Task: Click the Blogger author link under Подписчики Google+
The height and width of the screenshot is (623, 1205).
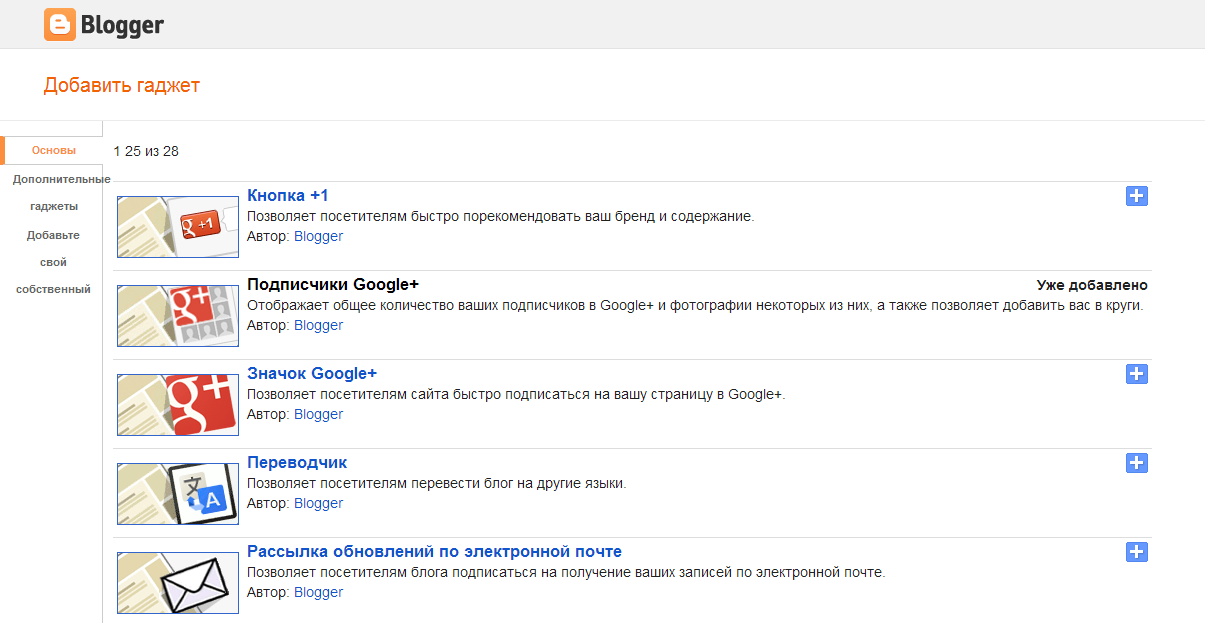Action: click(318, 325)
